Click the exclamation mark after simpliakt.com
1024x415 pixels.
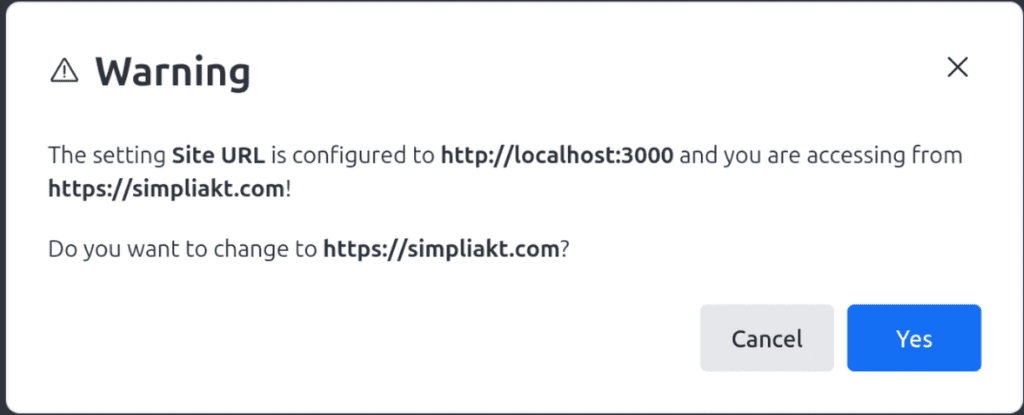(288, 189)
